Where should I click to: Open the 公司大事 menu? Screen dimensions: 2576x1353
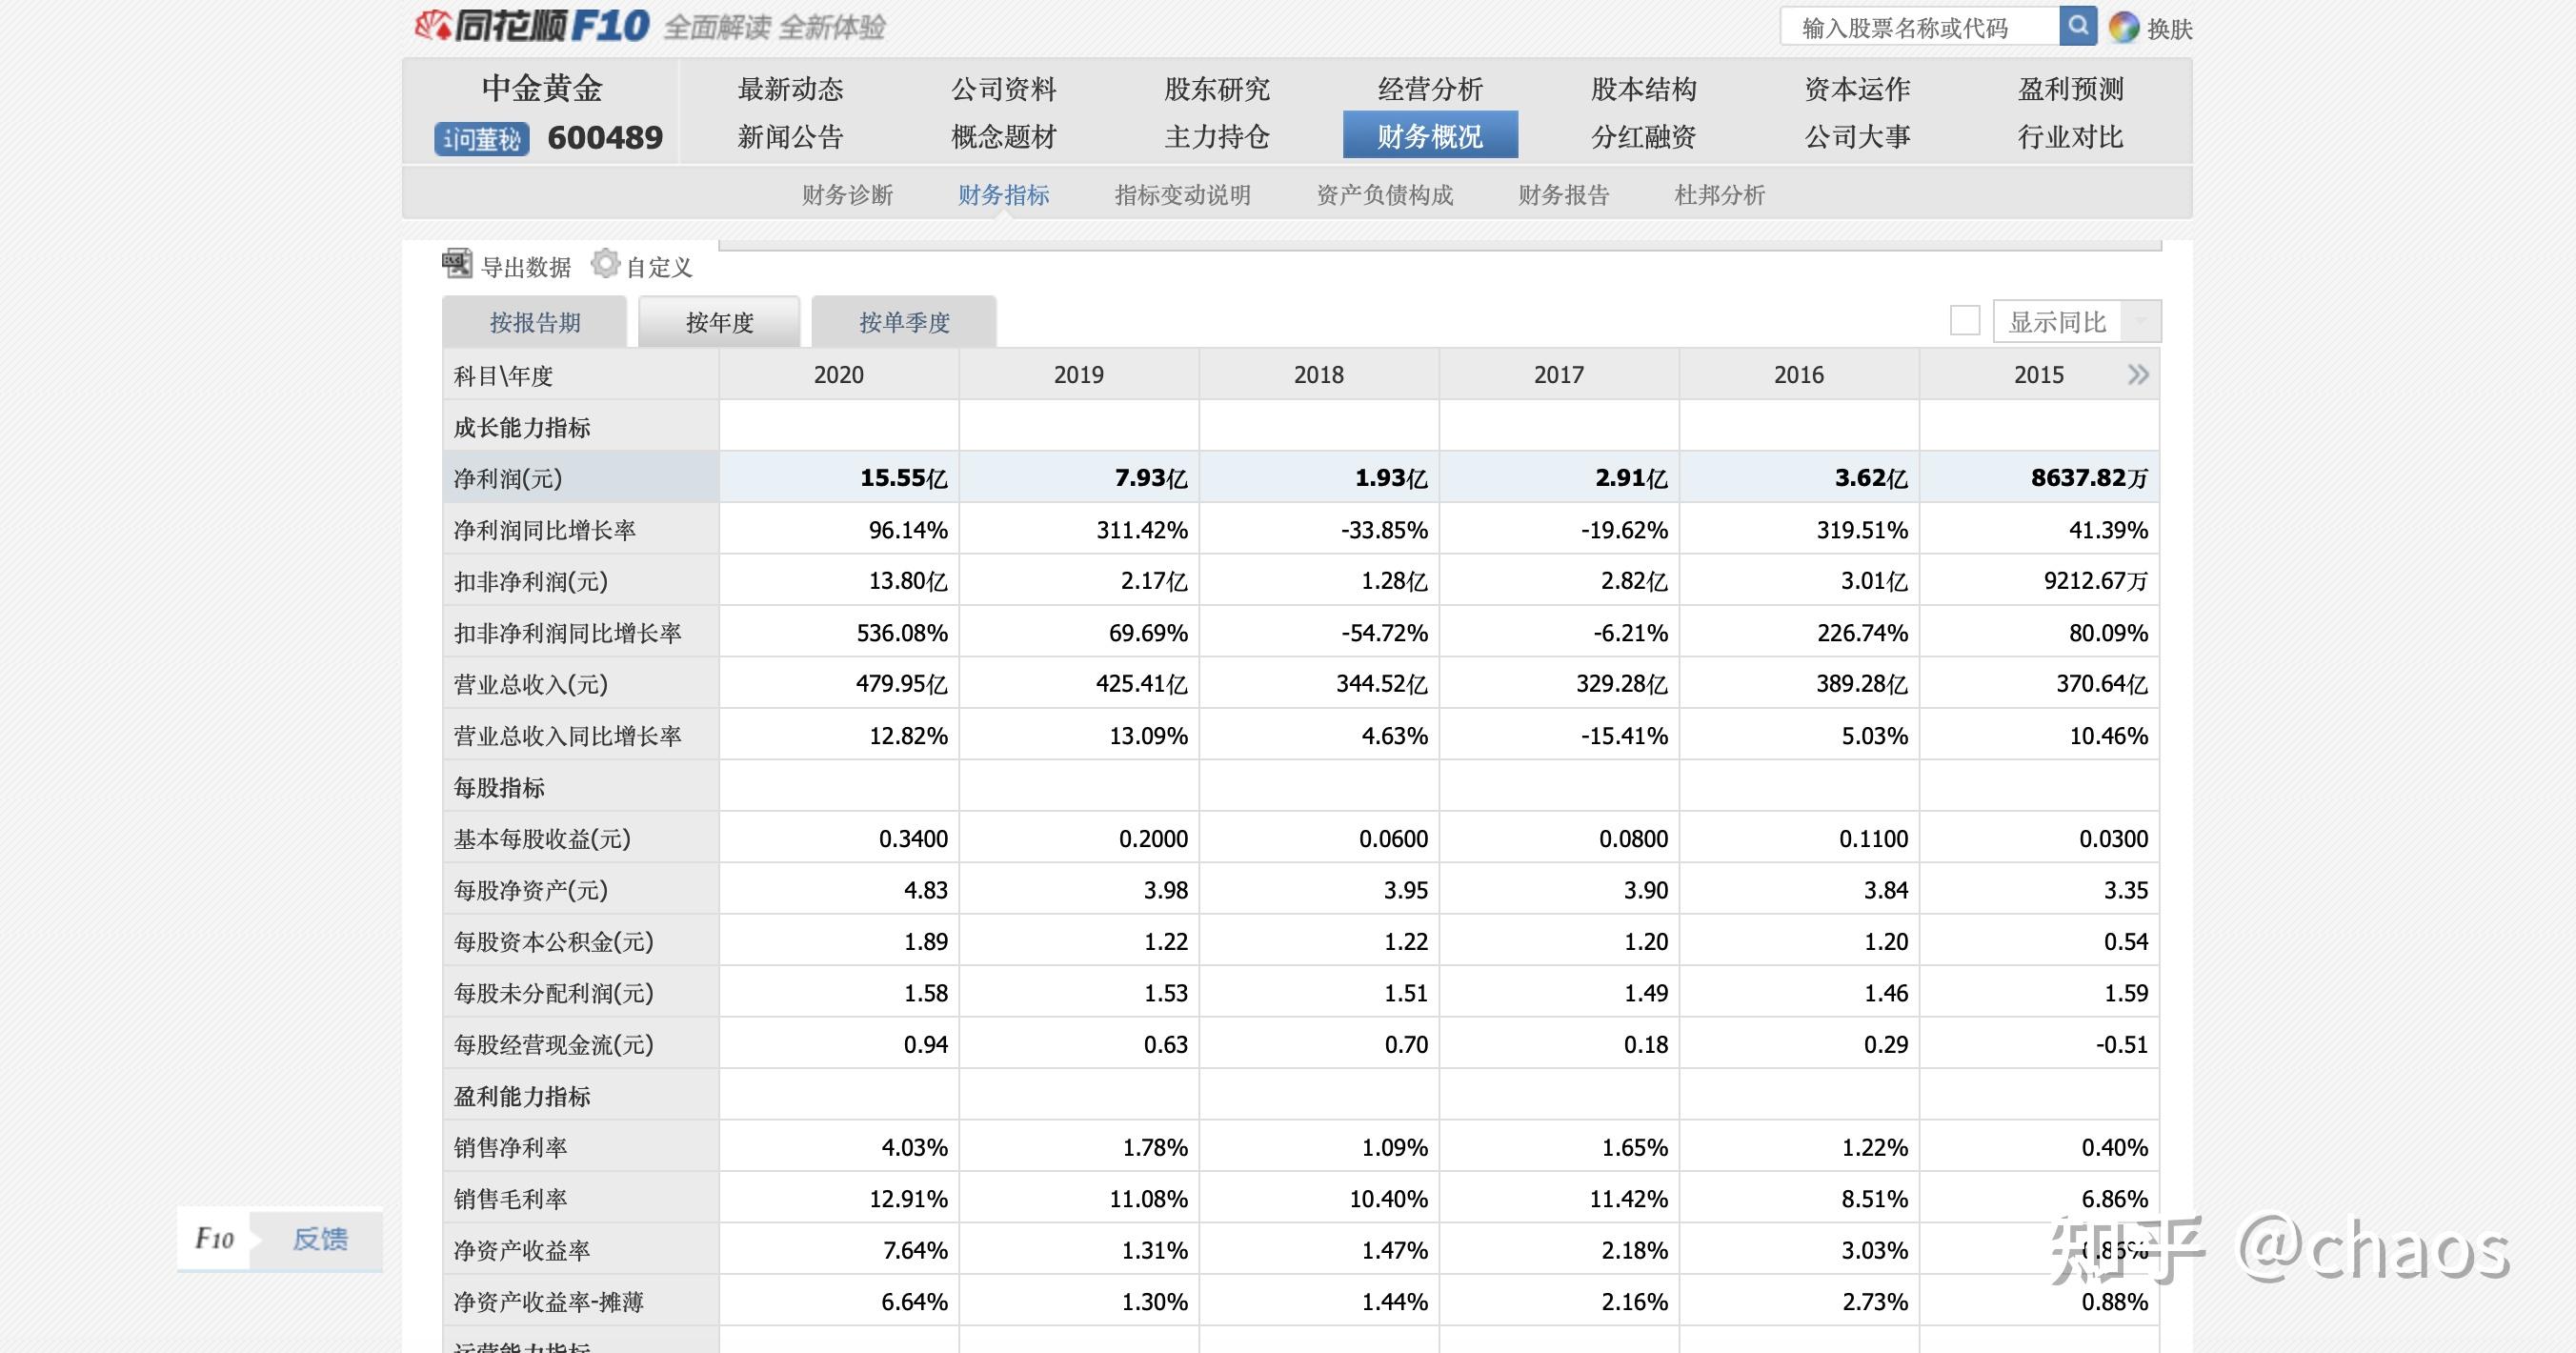(x=1857, y=136)
